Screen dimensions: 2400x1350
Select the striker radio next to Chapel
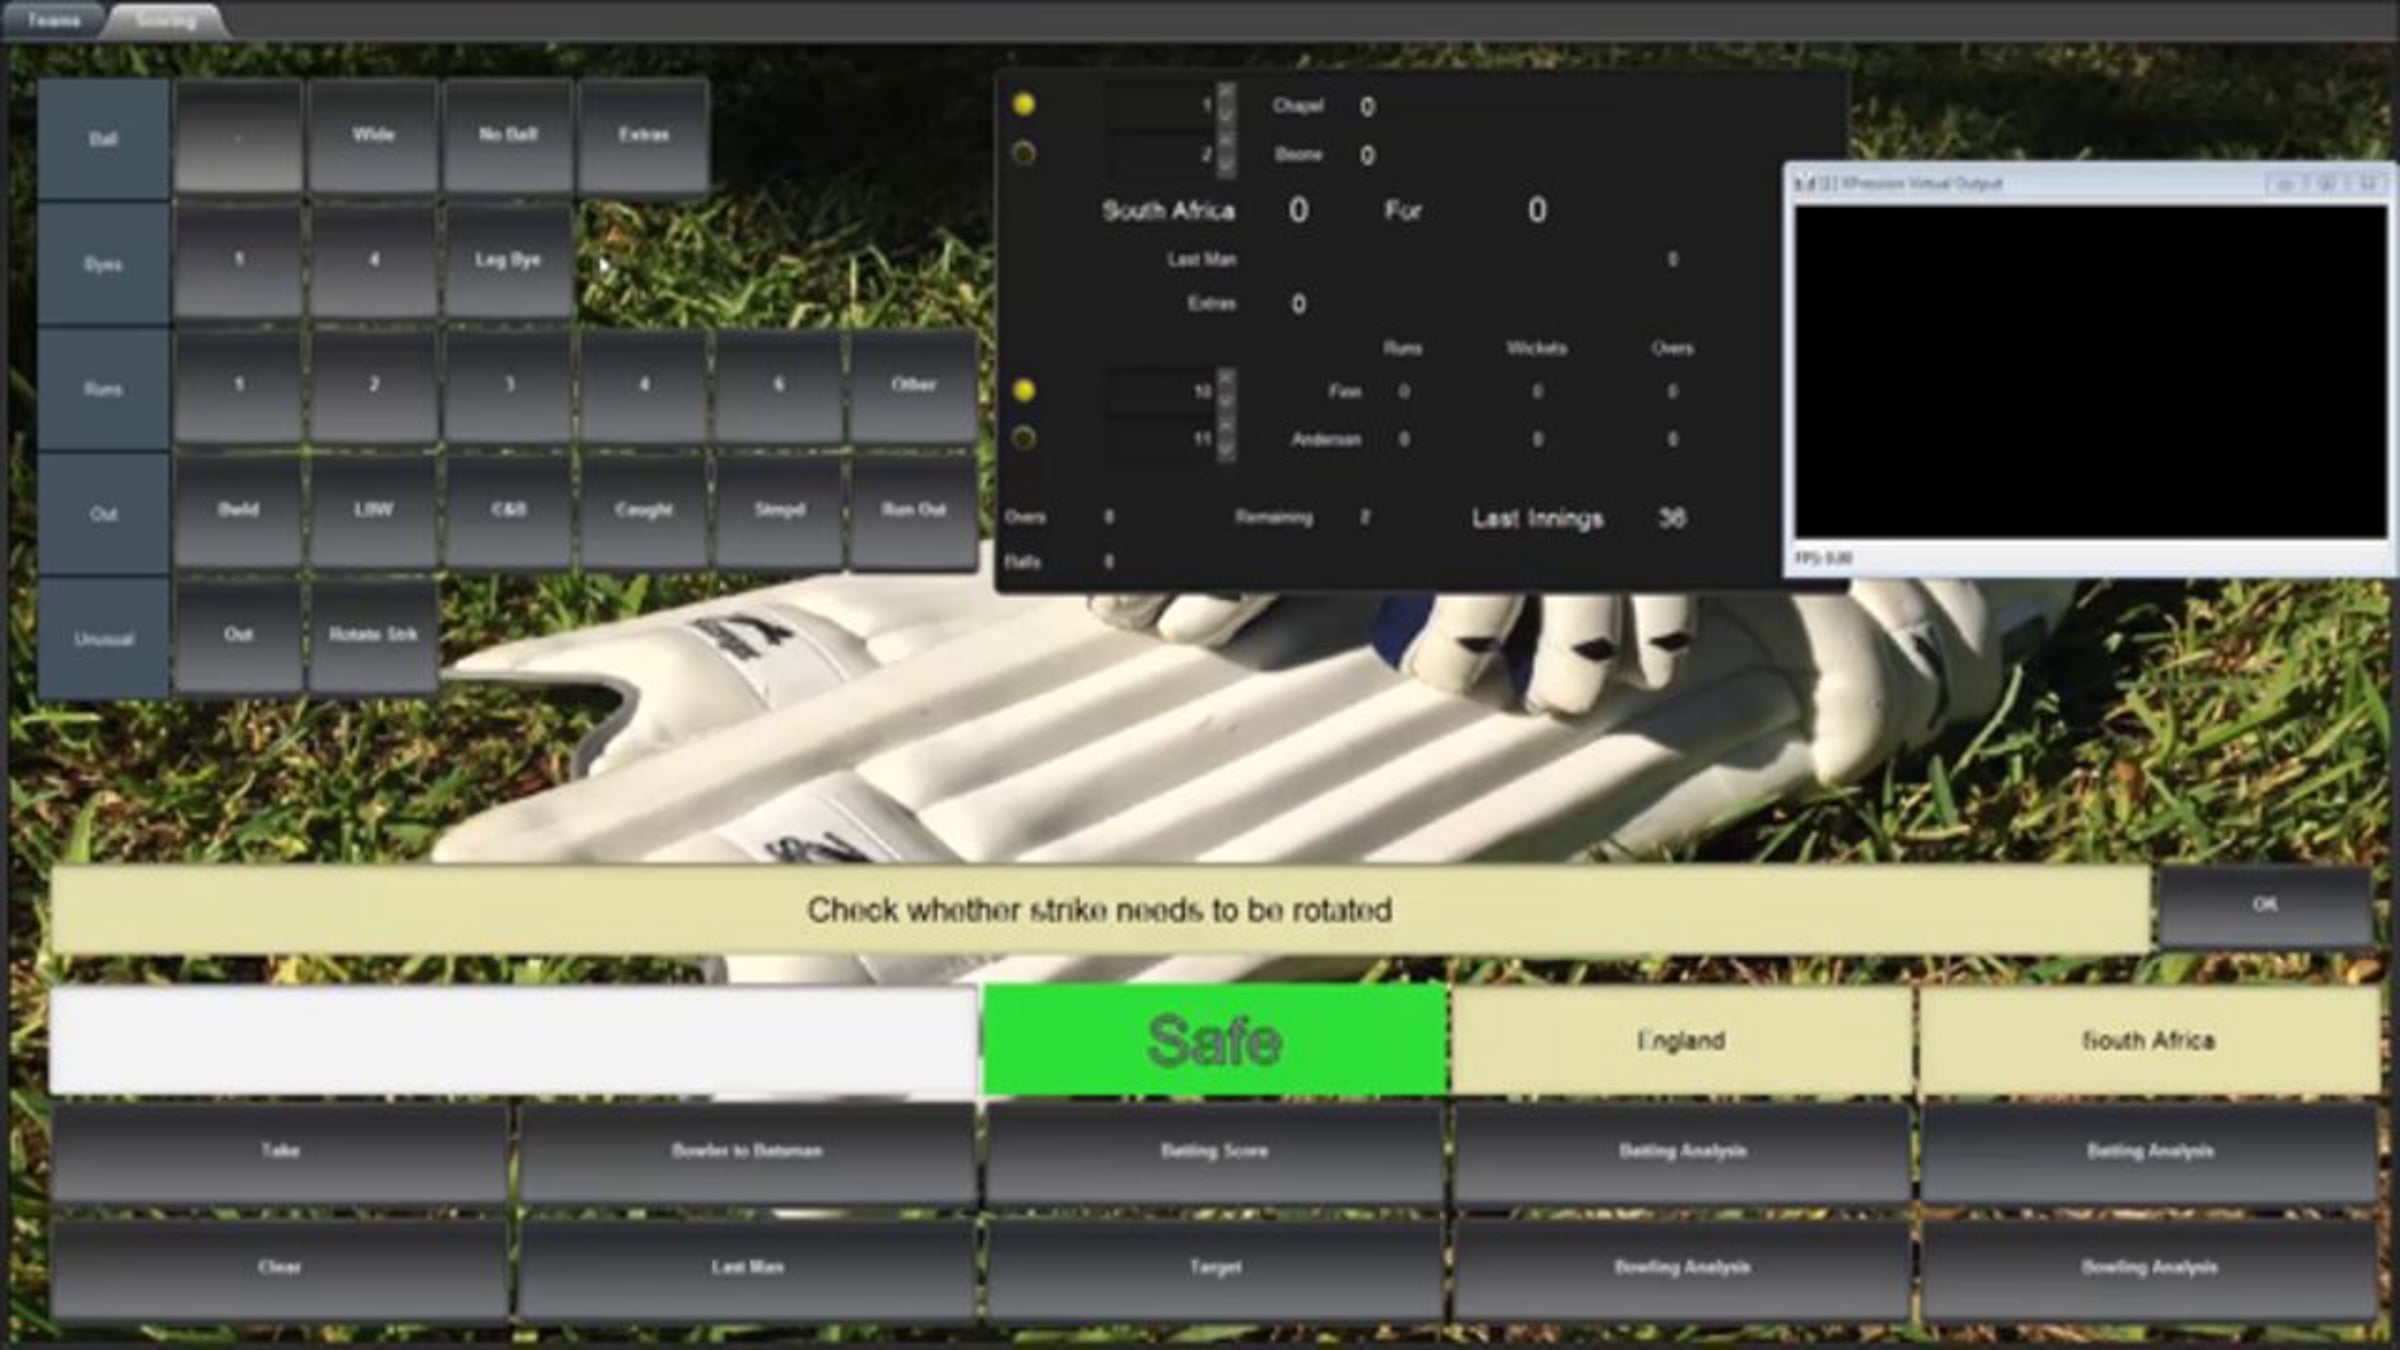tap(1023, 104)
